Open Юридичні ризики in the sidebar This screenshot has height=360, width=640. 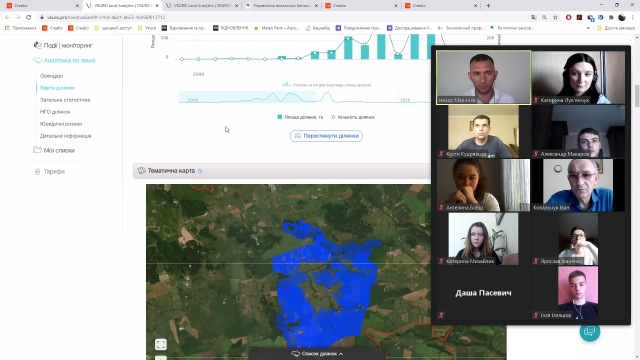[61, 124]
